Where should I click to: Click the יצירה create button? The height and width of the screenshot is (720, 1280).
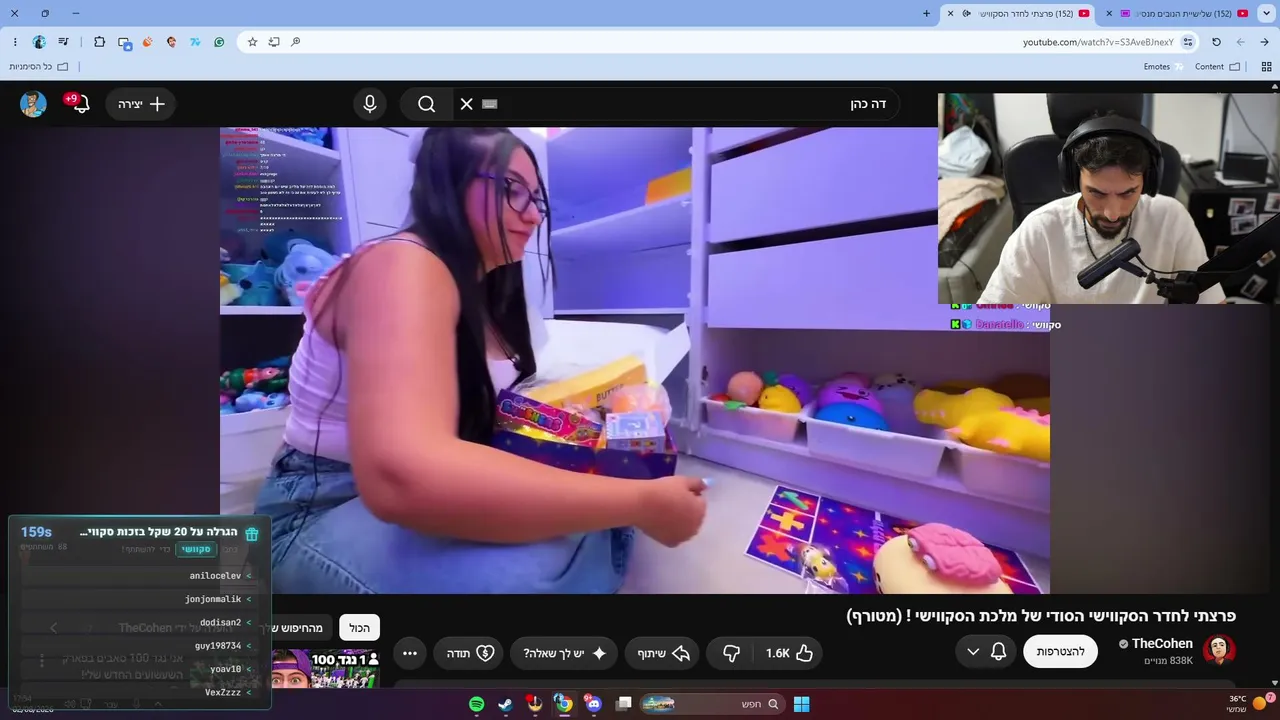[x=141, y=104]
